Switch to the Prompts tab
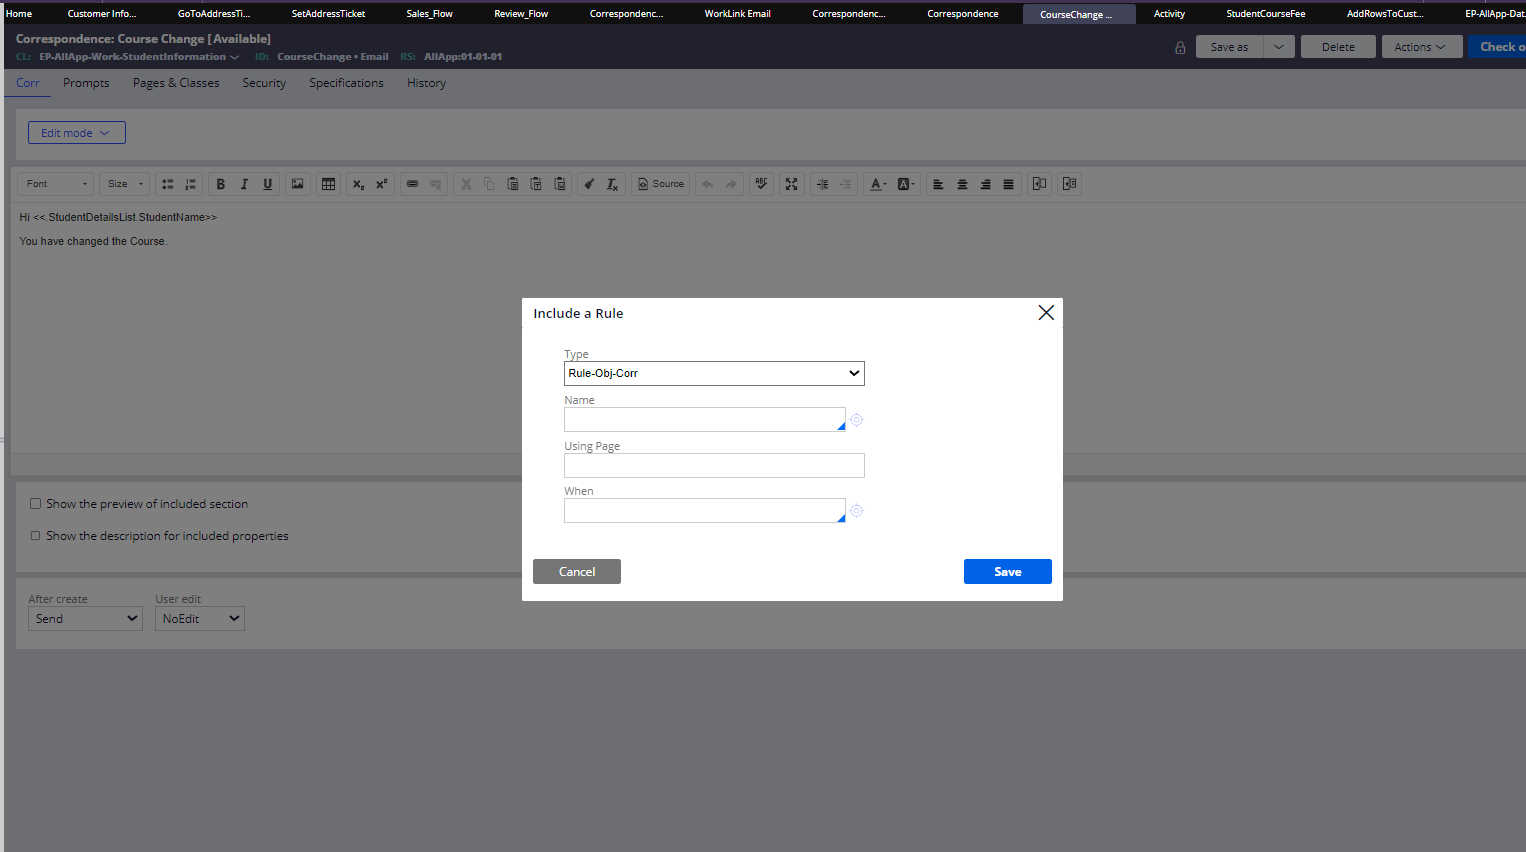 (86, 83)
